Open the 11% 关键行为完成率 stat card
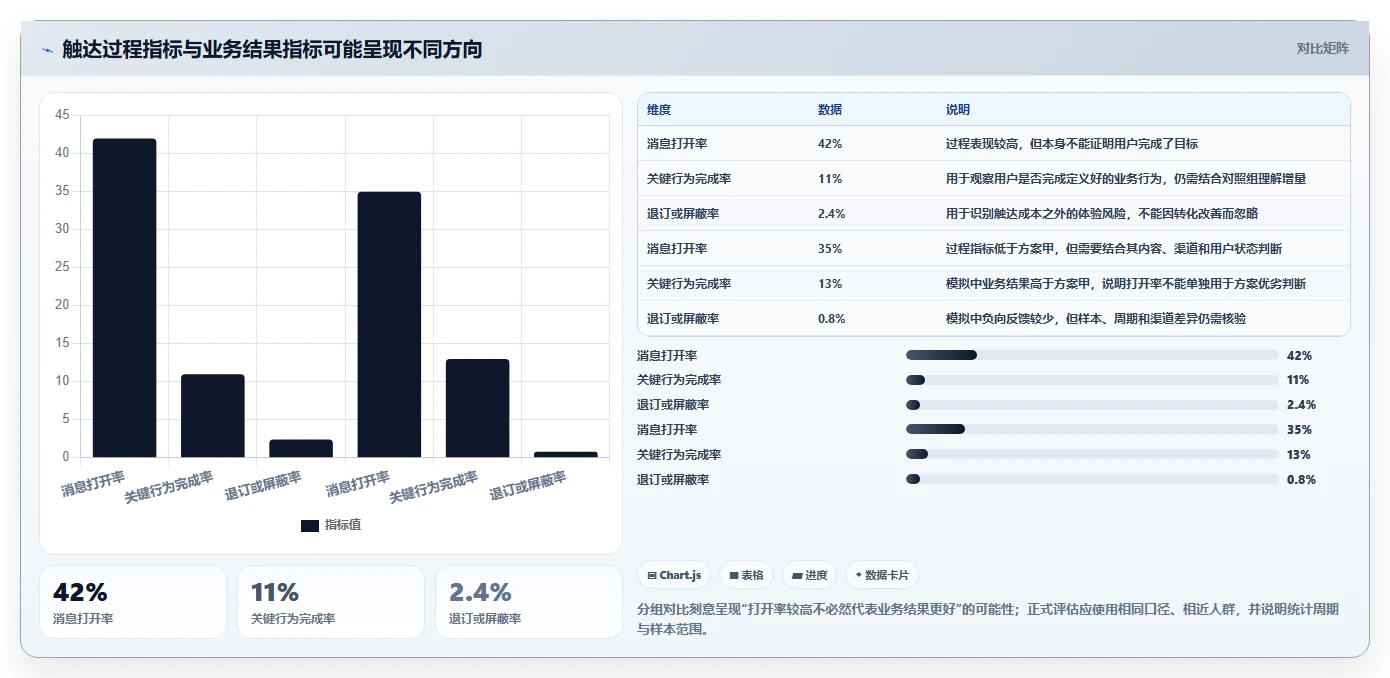The height and width of the screenshot is (678, 1390). [x=331, y=602]
